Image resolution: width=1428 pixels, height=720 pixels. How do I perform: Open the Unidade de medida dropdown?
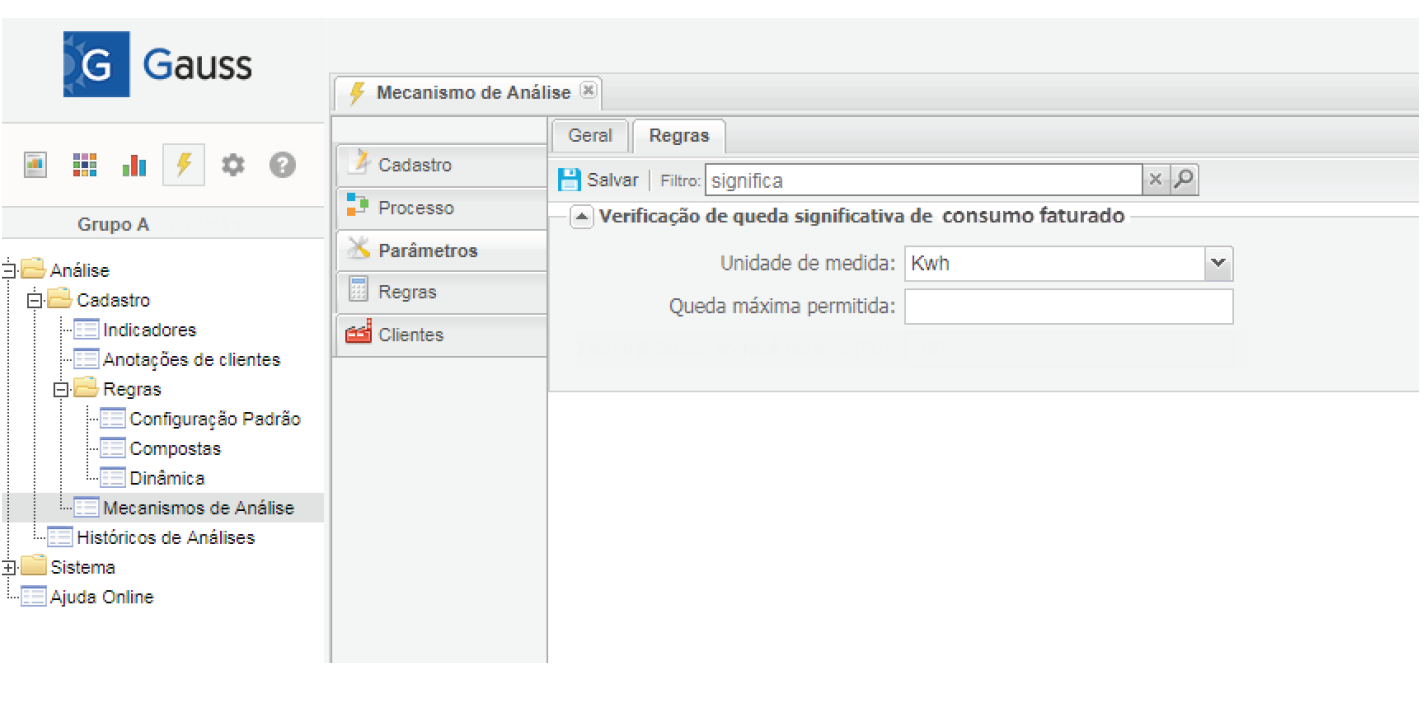click(x=1217, y=264)
